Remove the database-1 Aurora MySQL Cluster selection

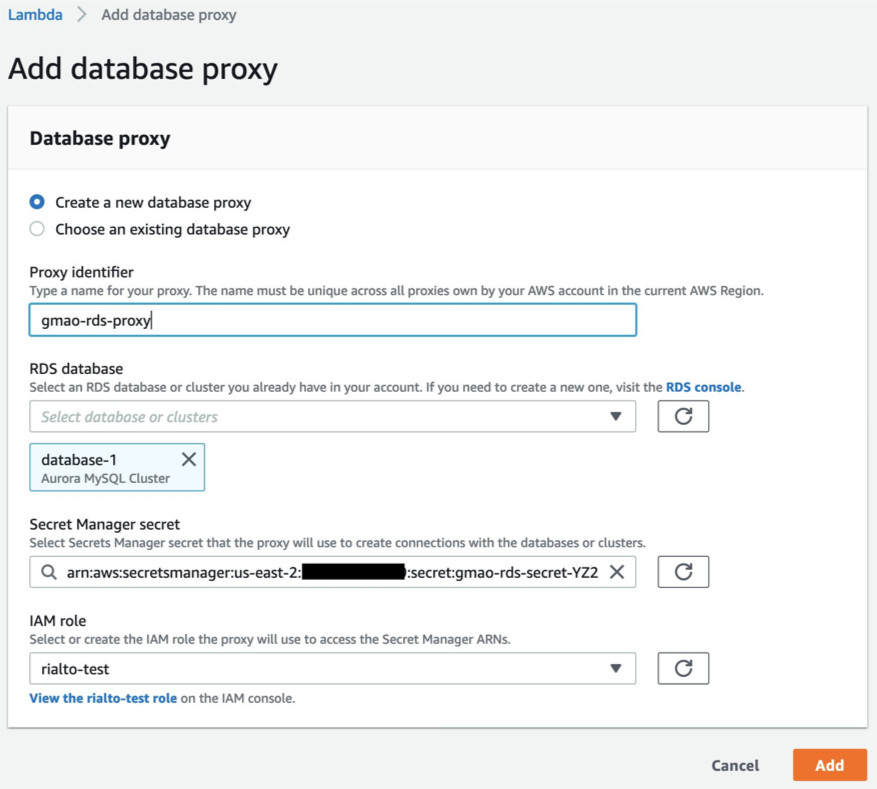tap(189, 459)
